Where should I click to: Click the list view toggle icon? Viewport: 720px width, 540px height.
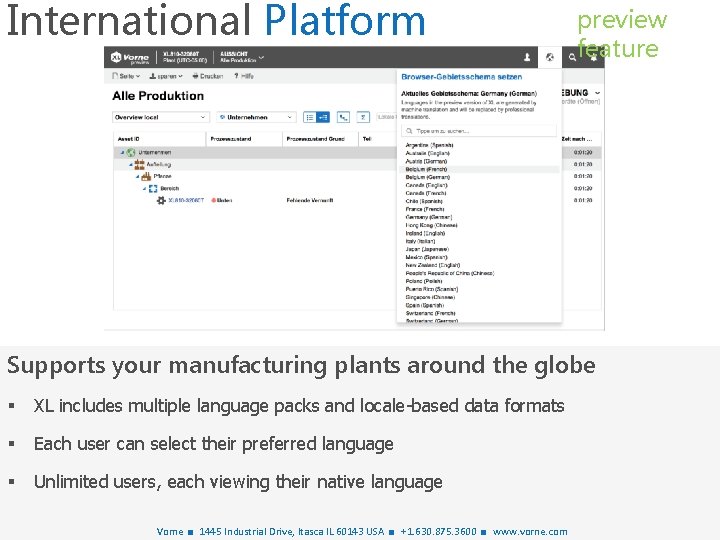click(310, 118)
